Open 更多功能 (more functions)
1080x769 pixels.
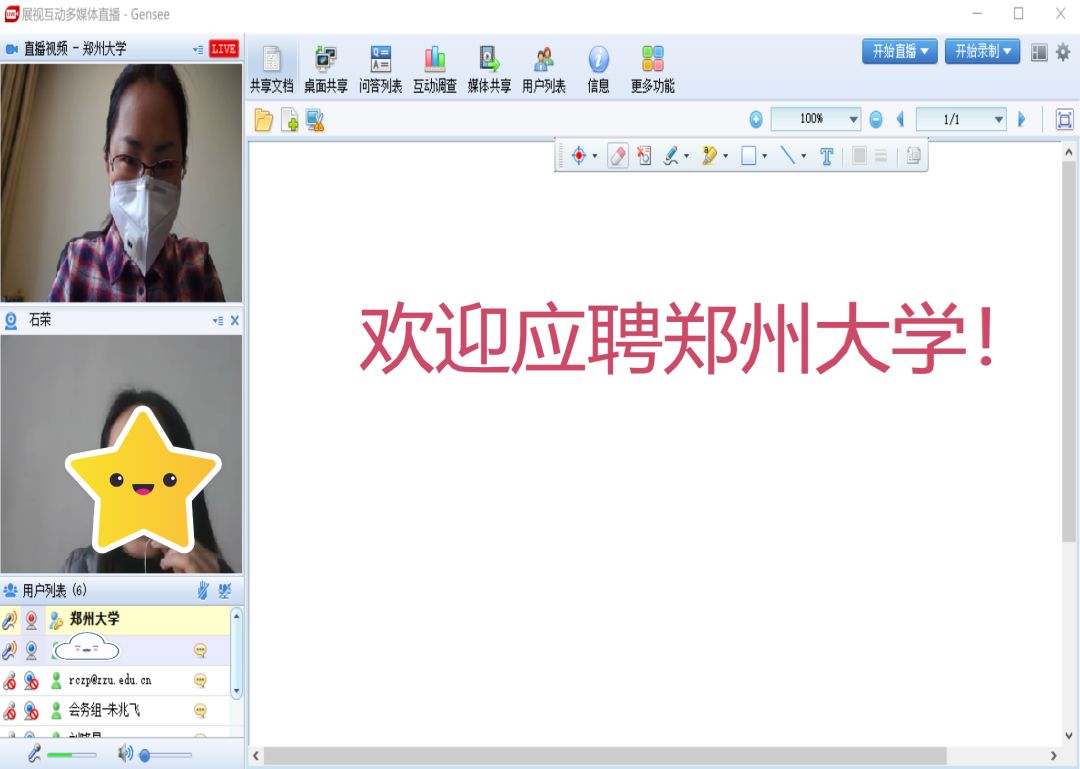pos(652,70)
